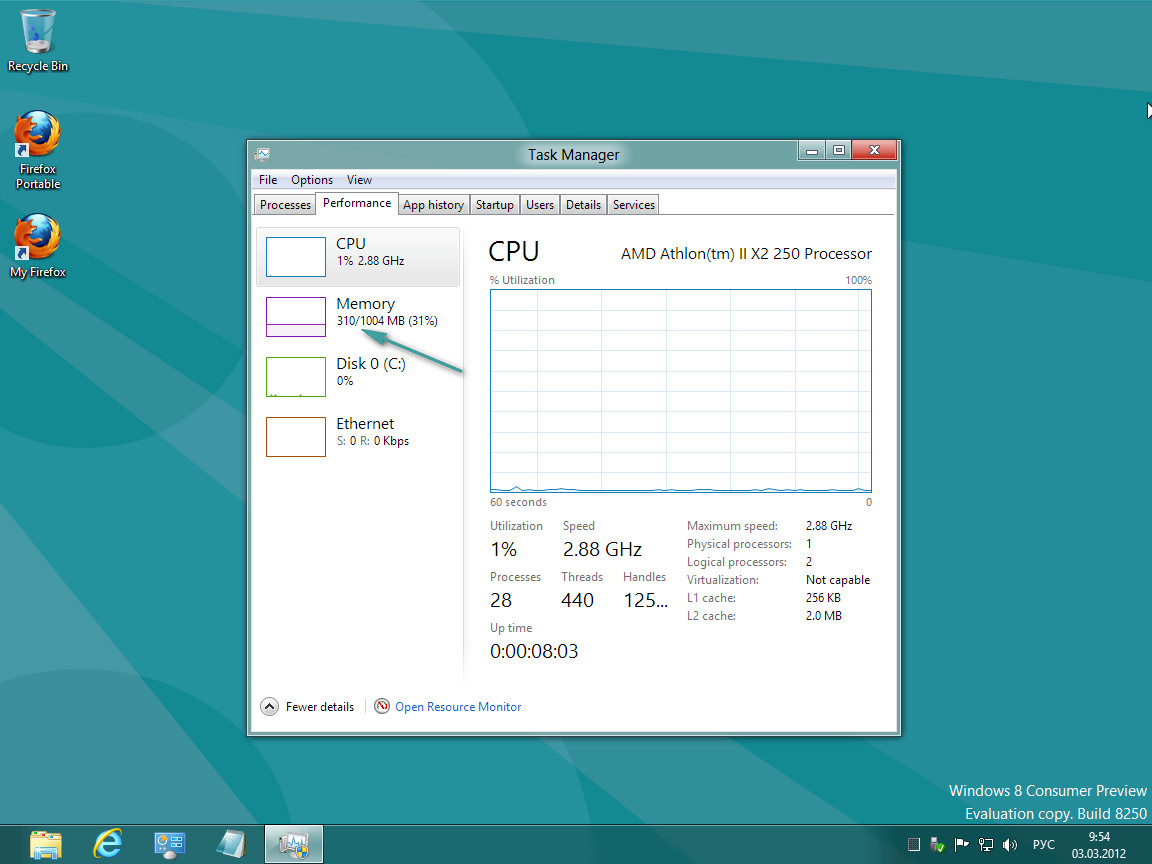Screen dimensions: 1152x864
Task: Switch to the Users tab
Action: [x=540, y=205]
